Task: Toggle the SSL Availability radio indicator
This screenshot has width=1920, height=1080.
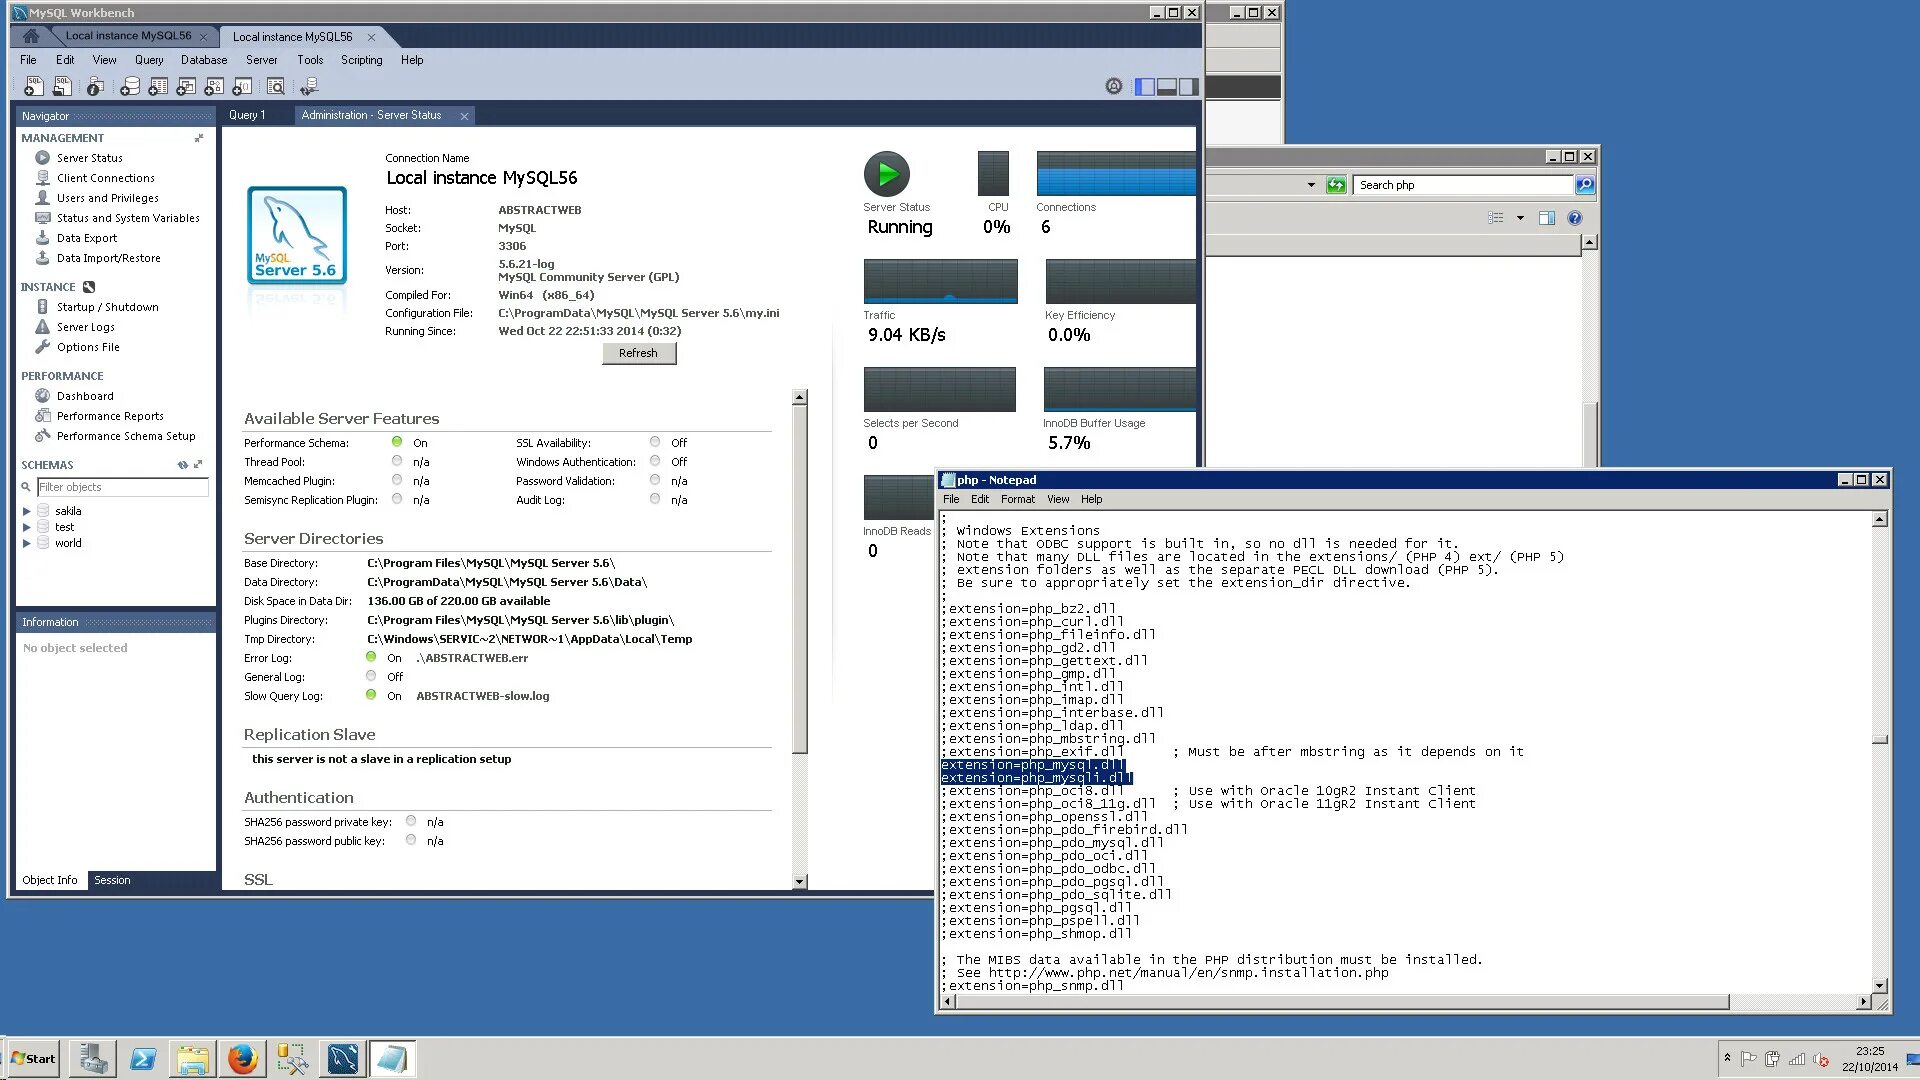Action: (x=655, y=442)
